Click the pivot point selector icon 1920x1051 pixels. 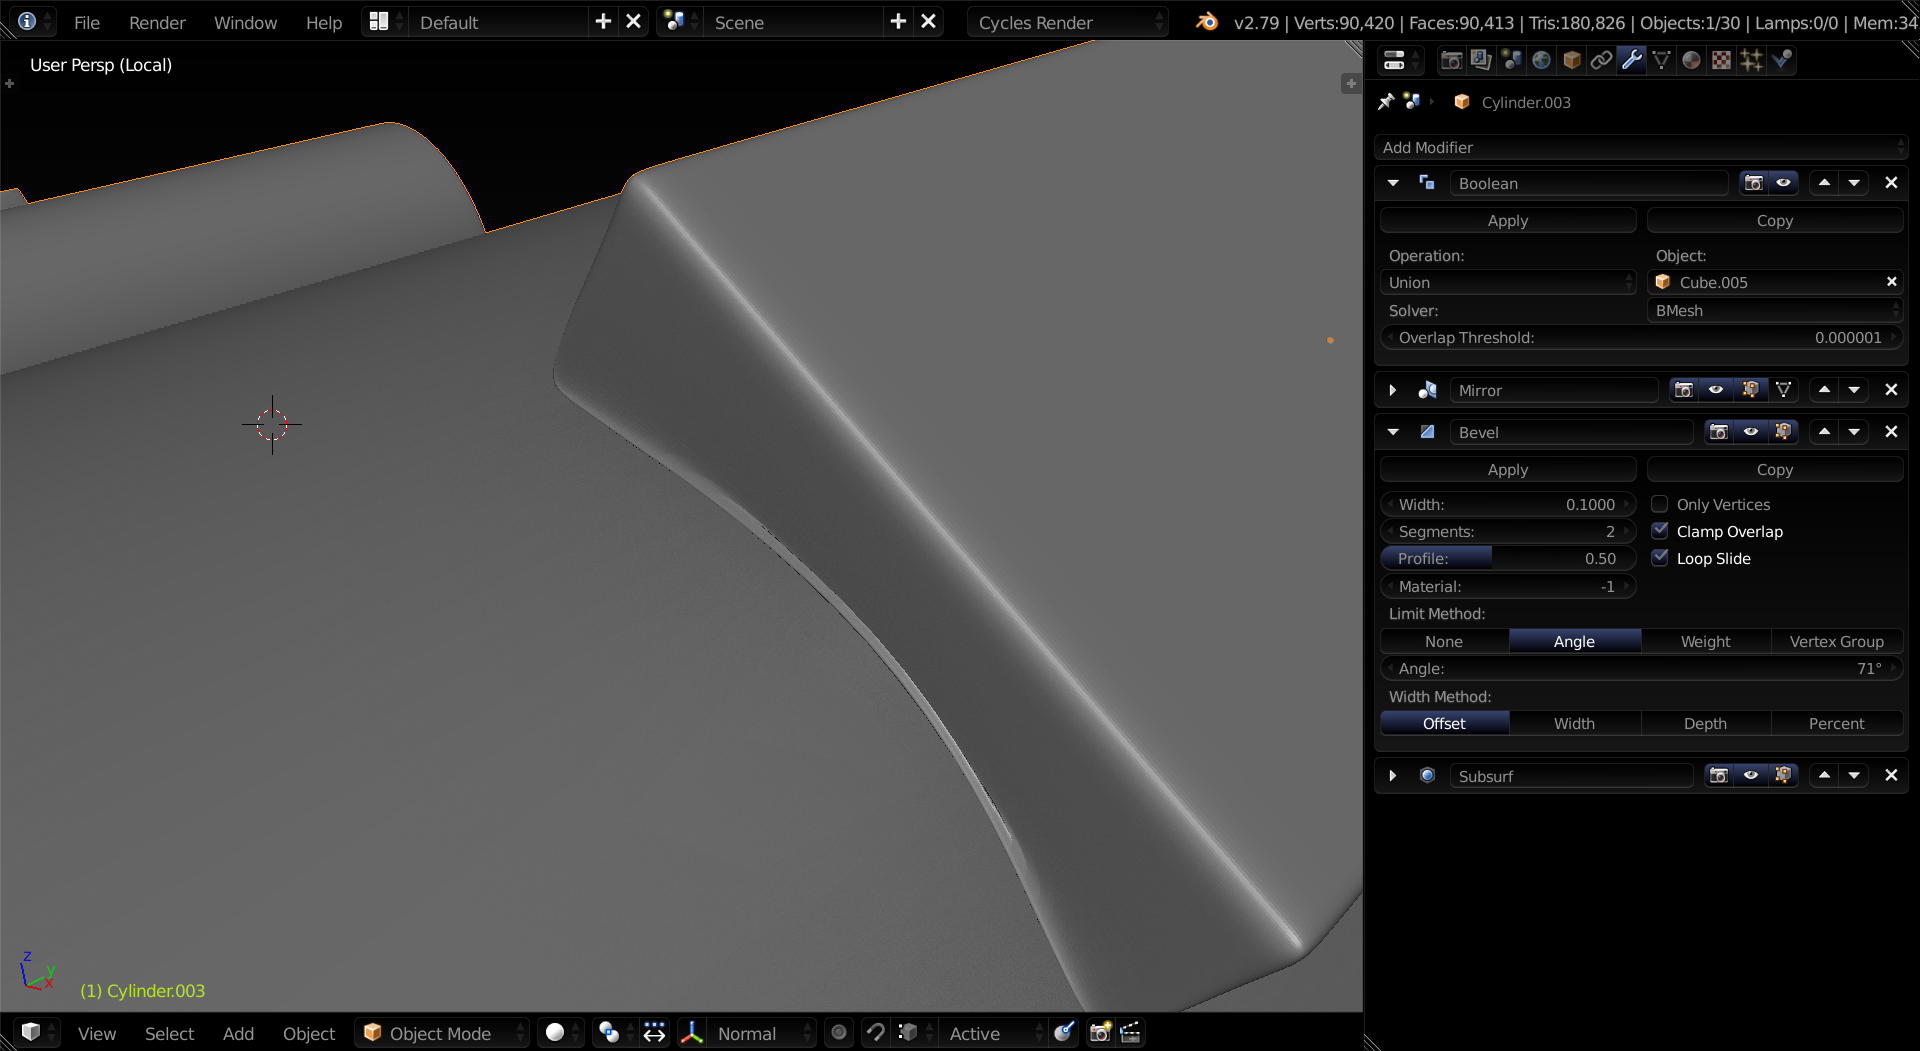614,1033
